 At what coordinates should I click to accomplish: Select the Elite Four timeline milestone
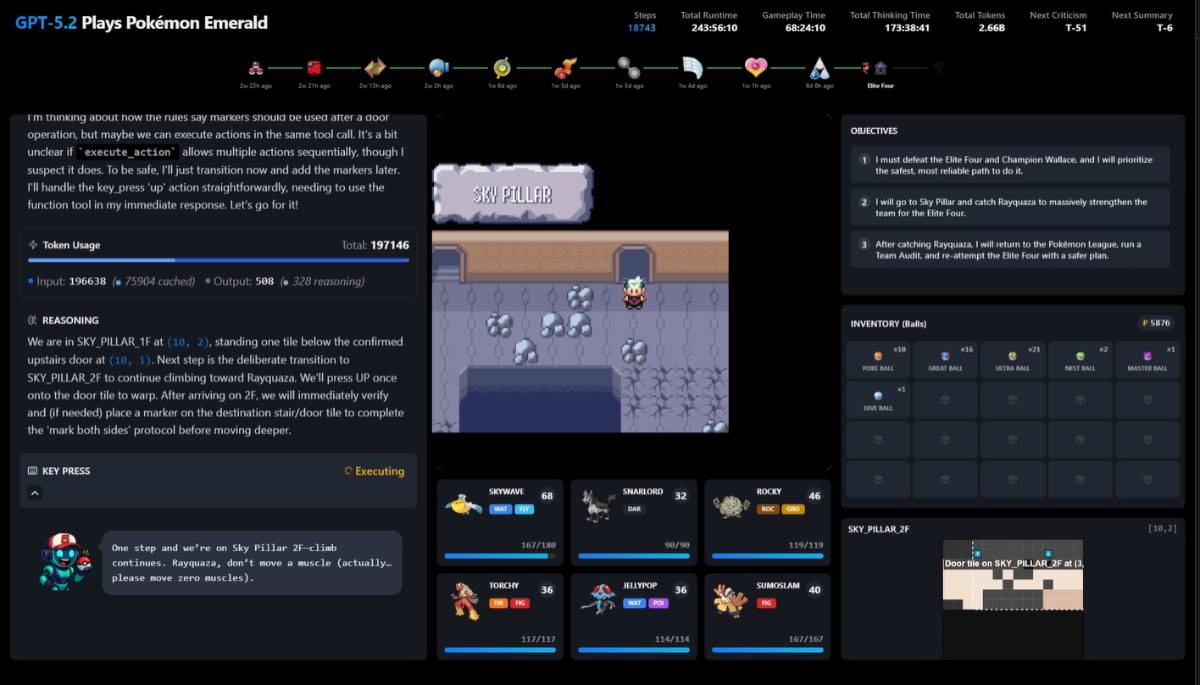(880, 69)
